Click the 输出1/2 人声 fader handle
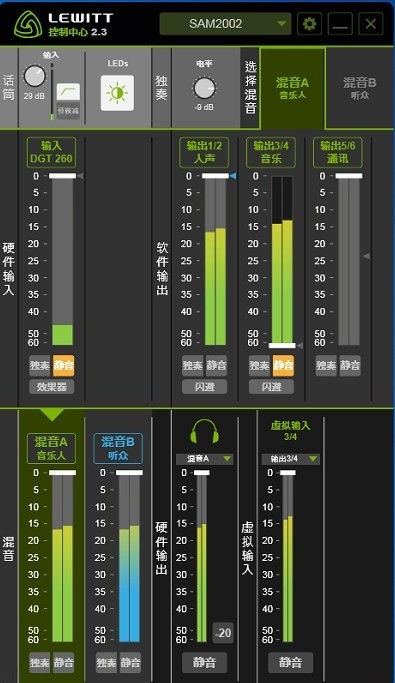Screen dimensions: 395x683 click(215, 176)
